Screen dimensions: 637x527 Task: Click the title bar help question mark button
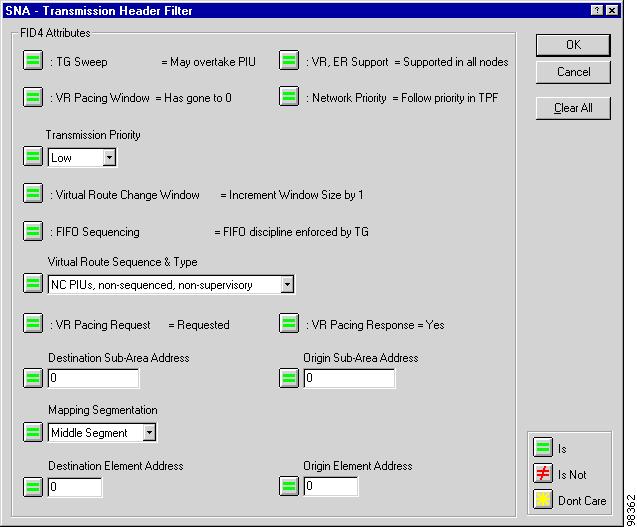pyautogui.click(x=597, y=11)
